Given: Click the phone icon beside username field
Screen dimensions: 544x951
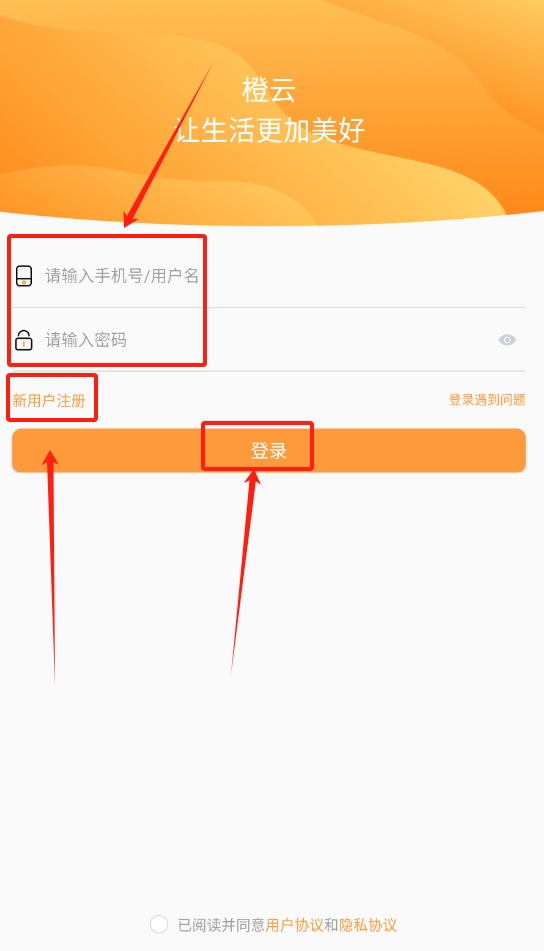Looking at the screenshot, I should (x=24, y=276).
